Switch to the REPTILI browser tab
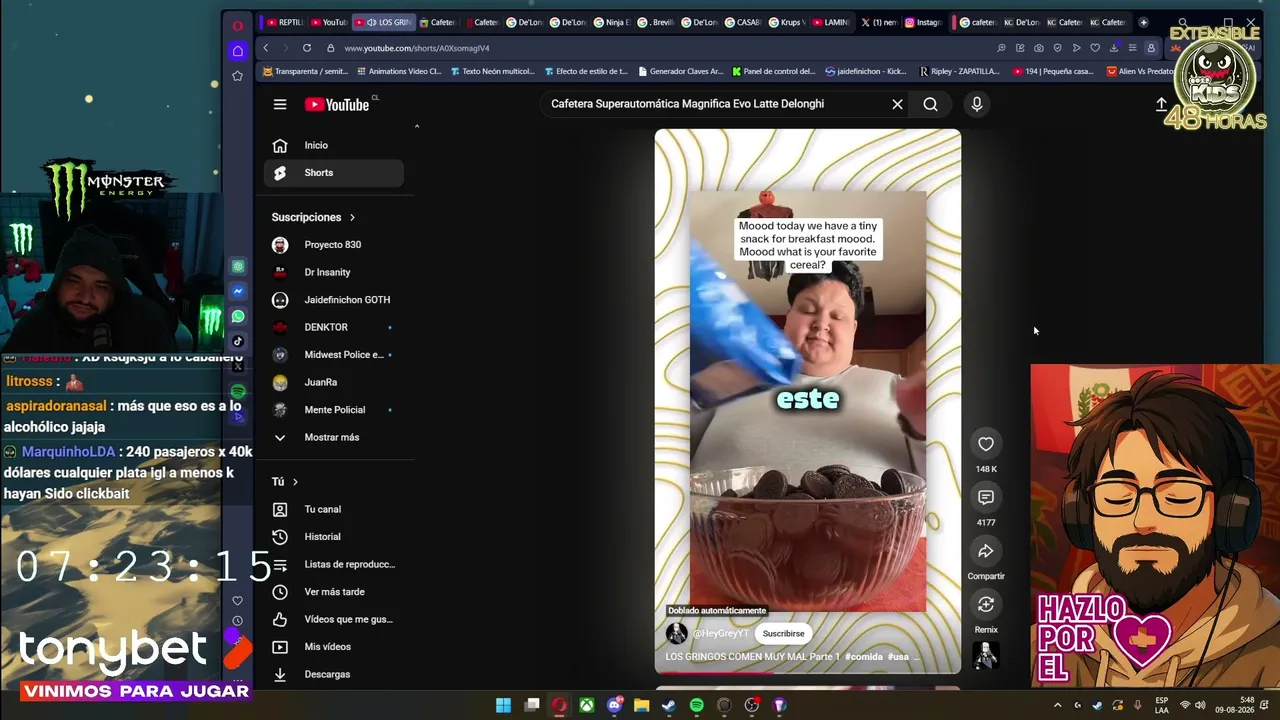Screen dimensions: 1280x720 285,22
